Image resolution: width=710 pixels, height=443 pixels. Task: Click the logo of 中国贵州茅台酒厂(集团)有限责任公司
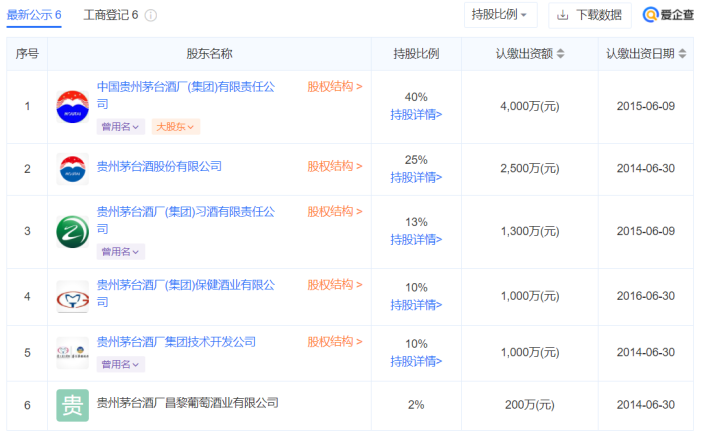[x=73, y=106]
